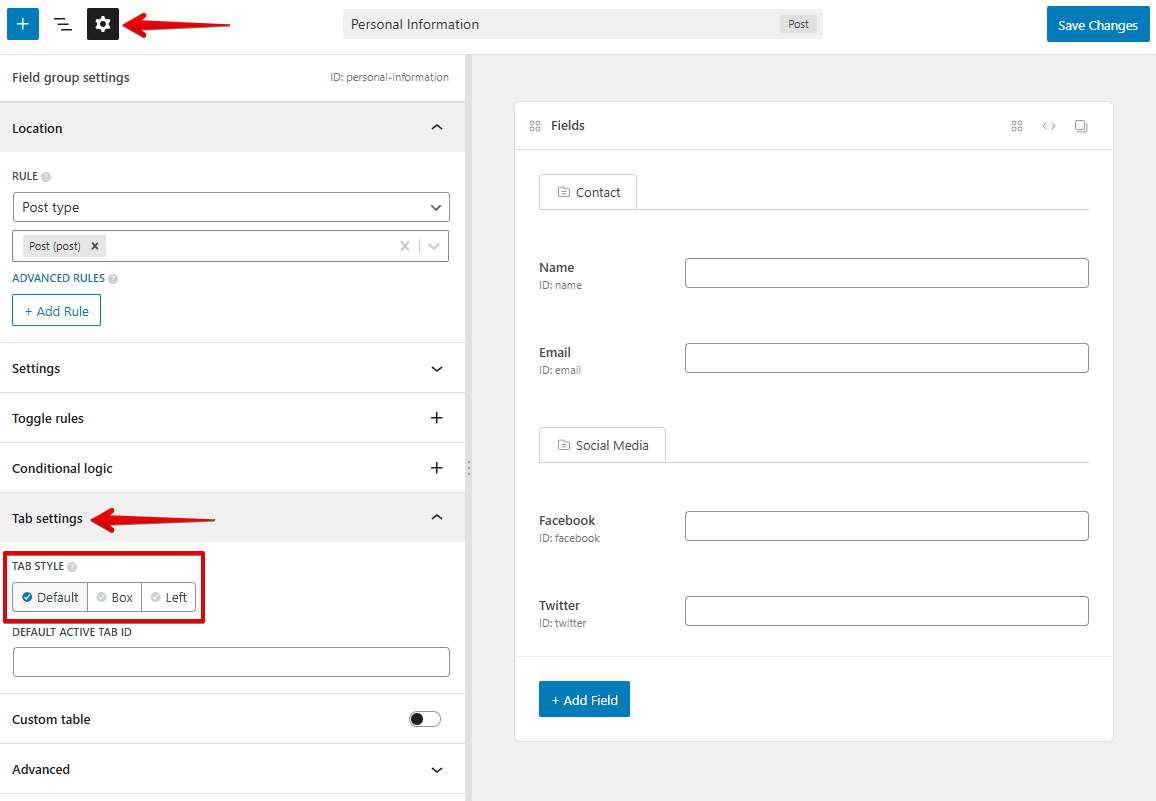
Task: Click the duplicate icon in Fields header
Action: (1081, 126)
